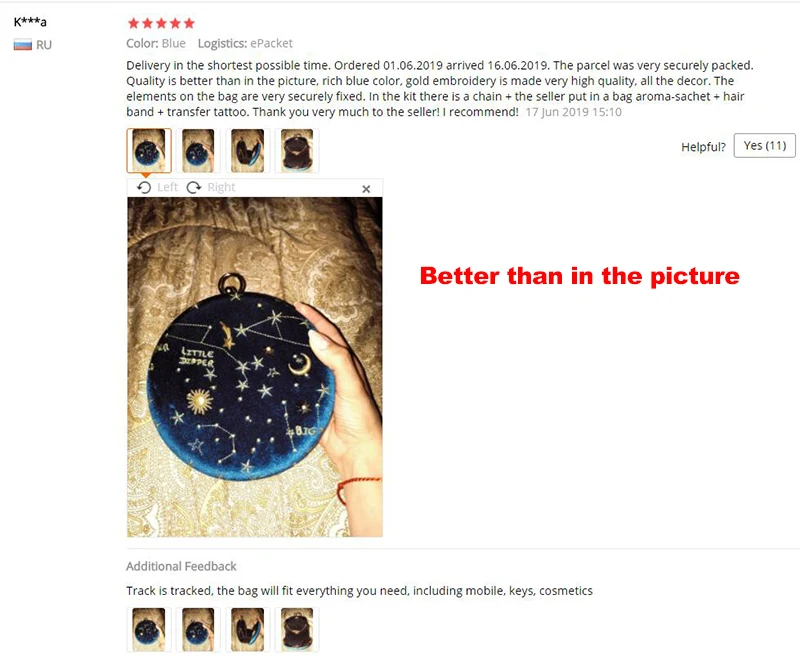Screen dimensions: 800x657
Task: Click the Yes (11) helpful button
Action: click(764, 146)
